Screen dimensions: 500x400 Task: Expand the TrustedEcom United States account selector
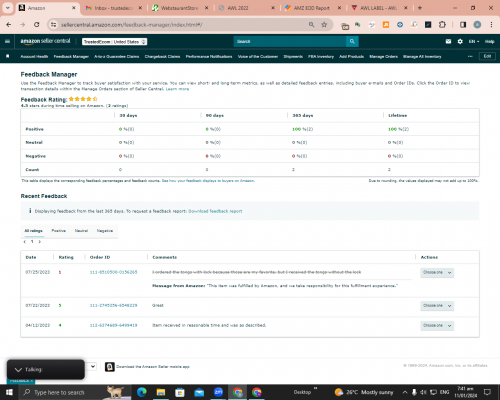pos(115,42)
